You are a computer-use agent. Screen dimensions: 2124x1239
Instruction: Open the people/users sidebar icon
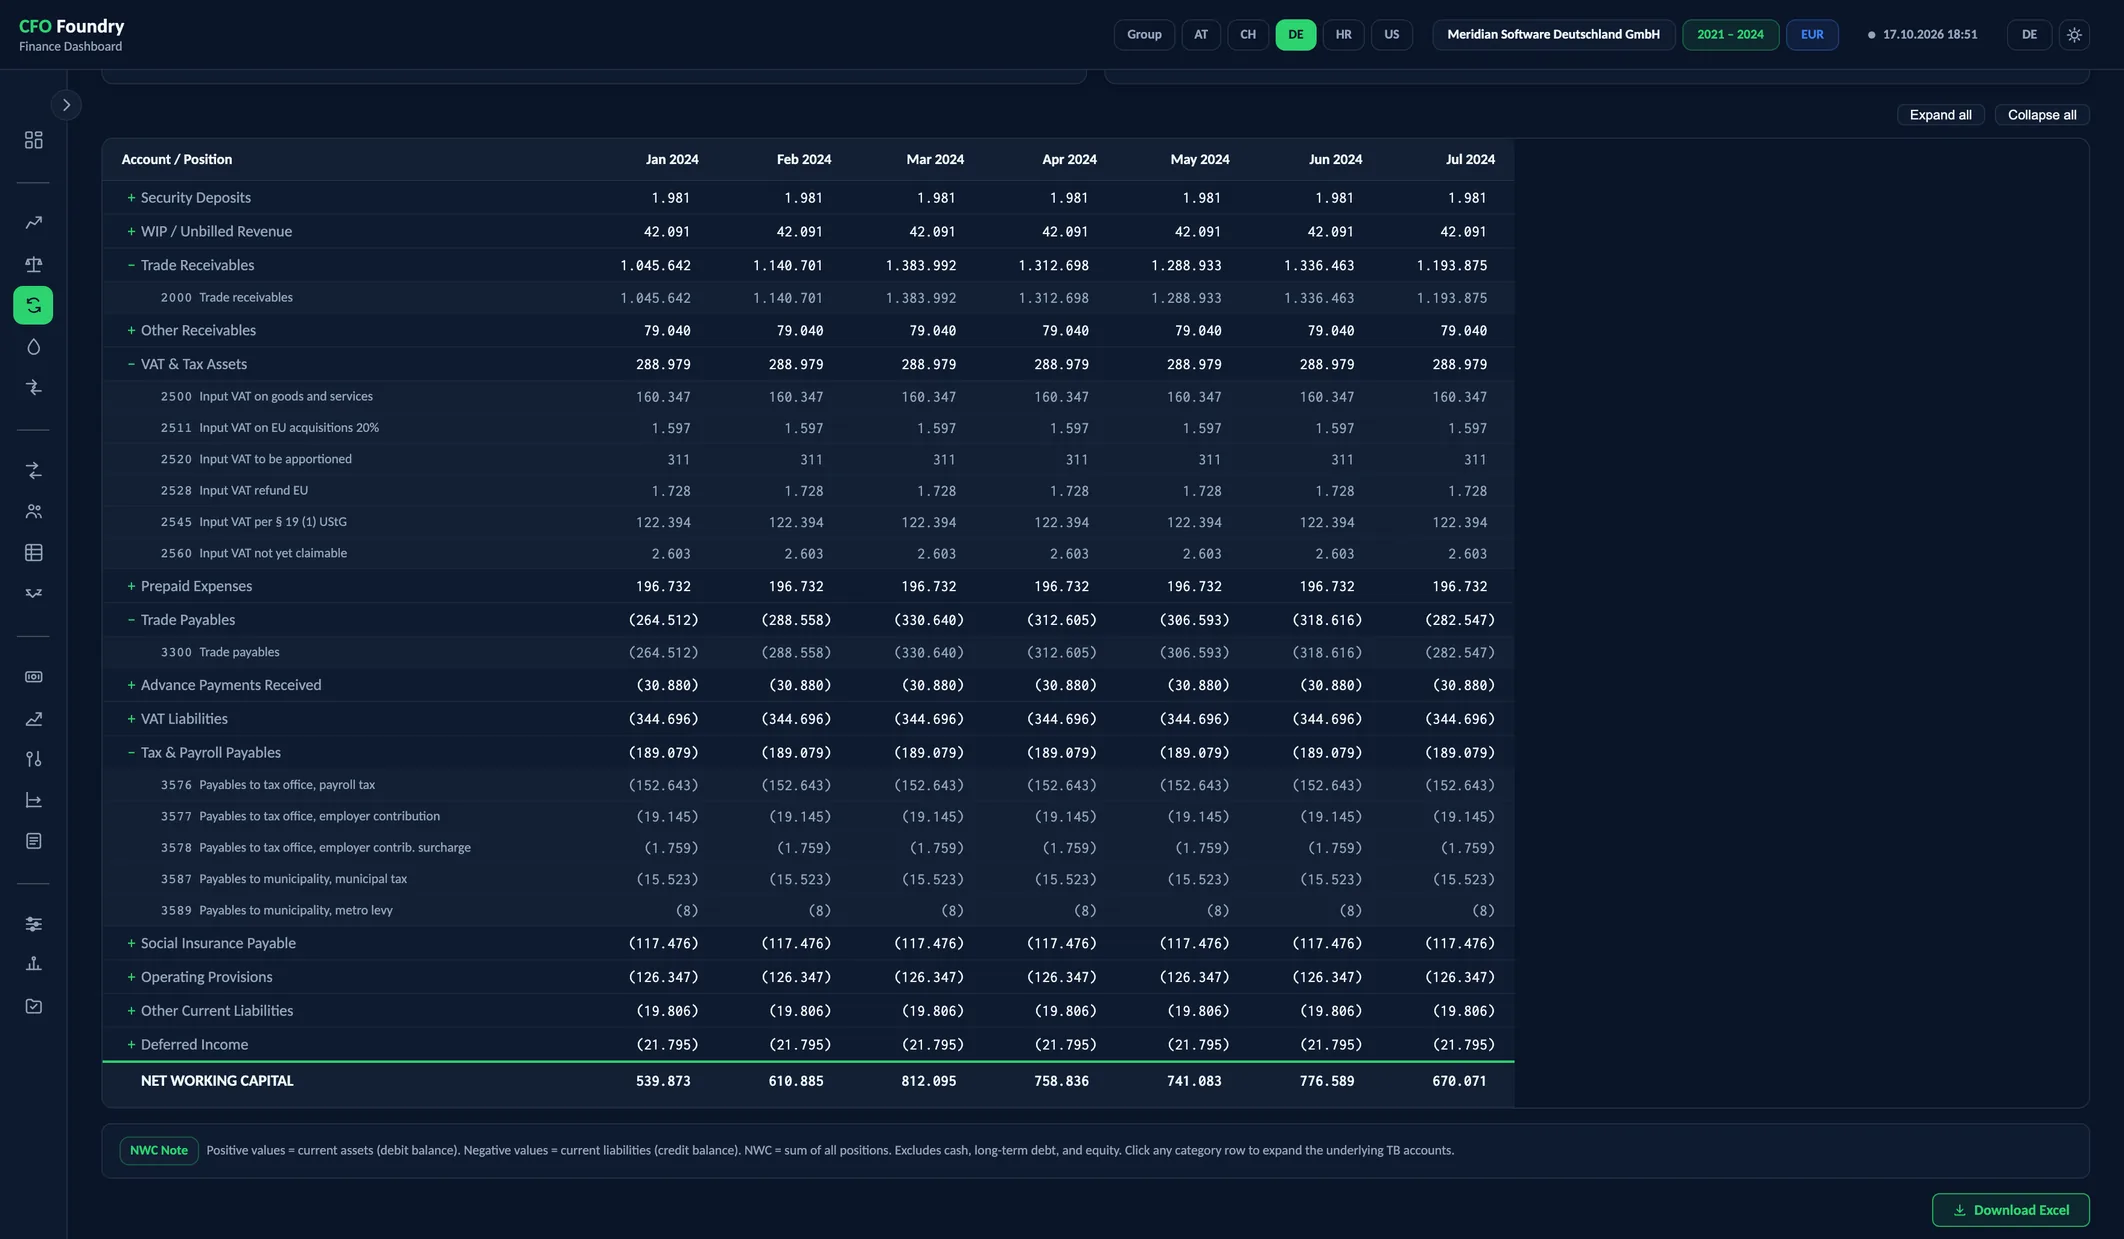click(33, 511)
